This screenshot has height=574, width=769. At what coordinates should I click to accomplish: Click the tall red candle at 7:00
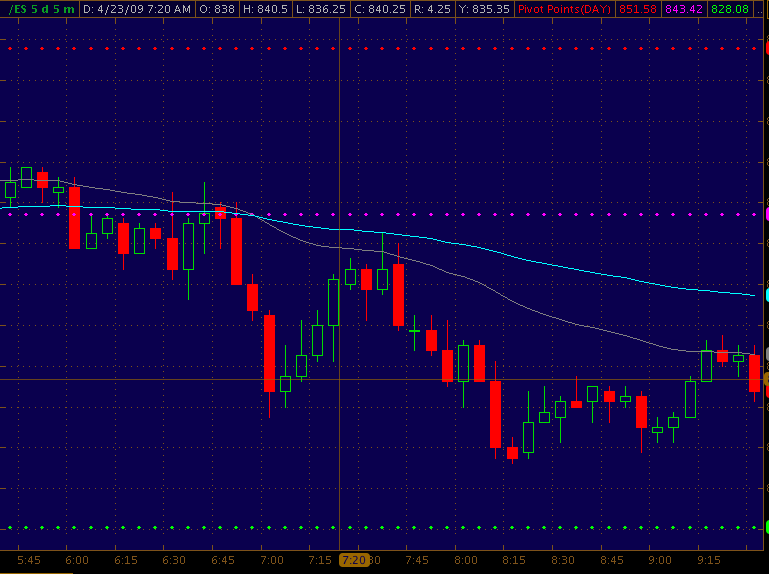pyautogui.click(x=269, y=353)
